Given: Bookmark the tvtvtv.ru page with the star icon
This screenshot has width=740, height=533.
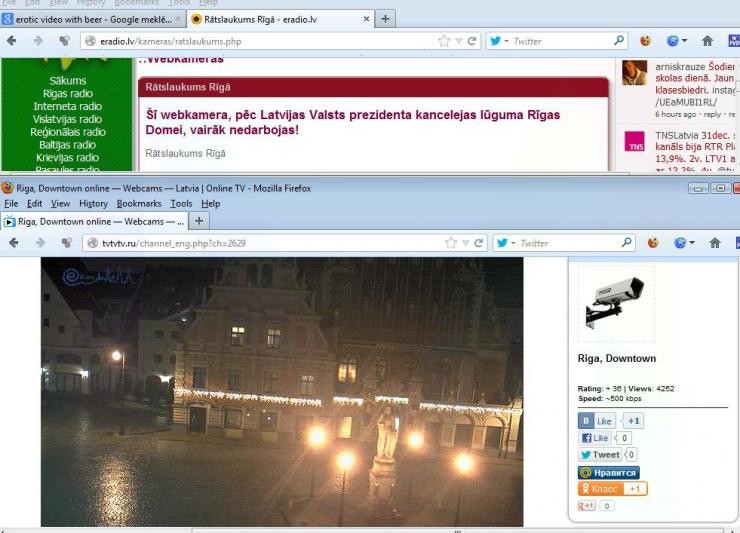Looking at the screenshot, I should pos(450,242).
